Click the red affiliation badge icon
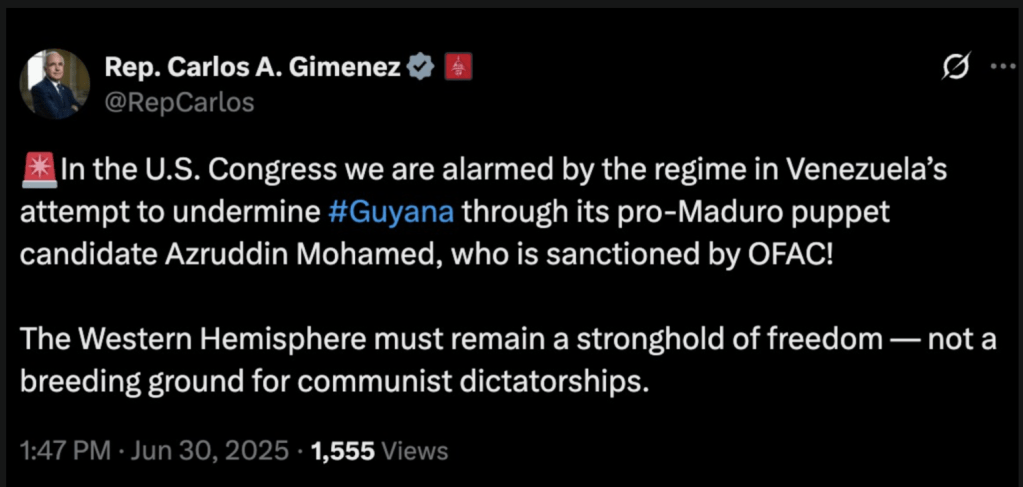The width and height of the screenshot is (1023, 487). tap(457, 68)
